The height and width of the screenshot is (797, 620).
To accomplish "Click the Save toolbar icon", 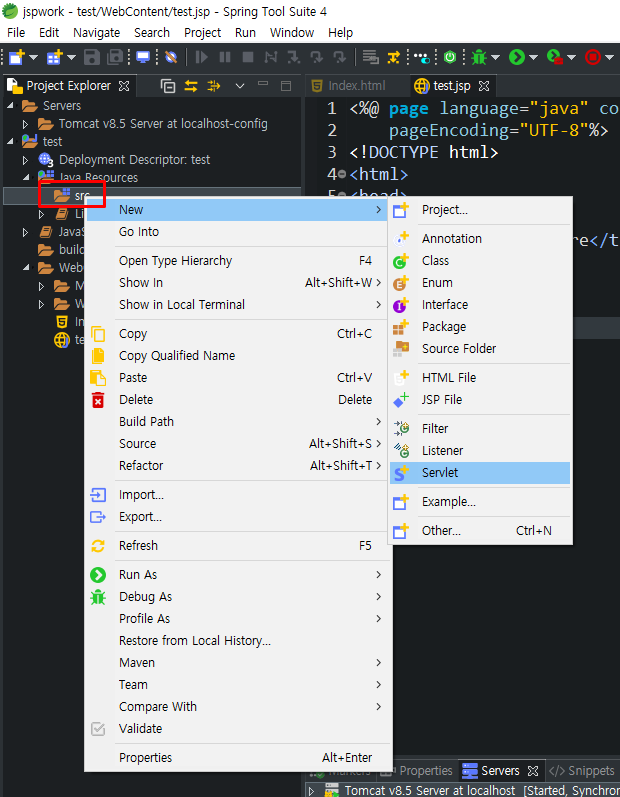I will 91,57.
